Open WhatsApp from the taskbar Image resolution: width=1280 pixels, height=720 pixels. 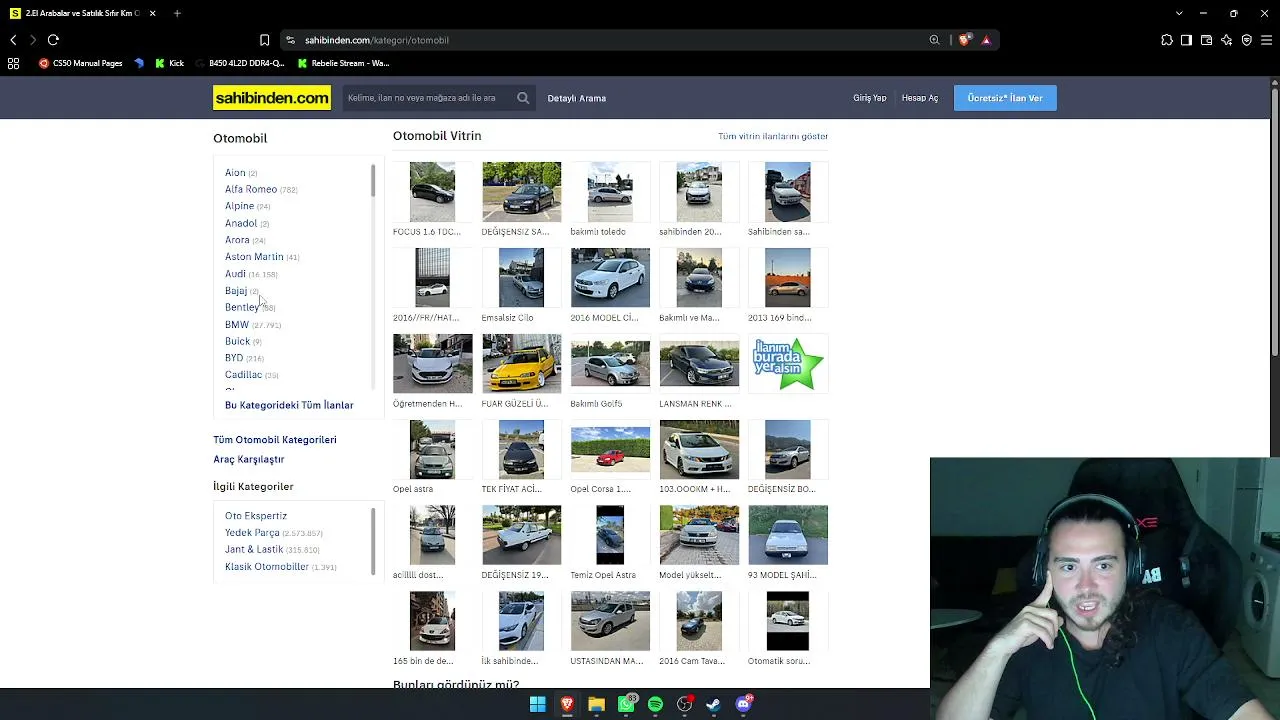(626, 704)
